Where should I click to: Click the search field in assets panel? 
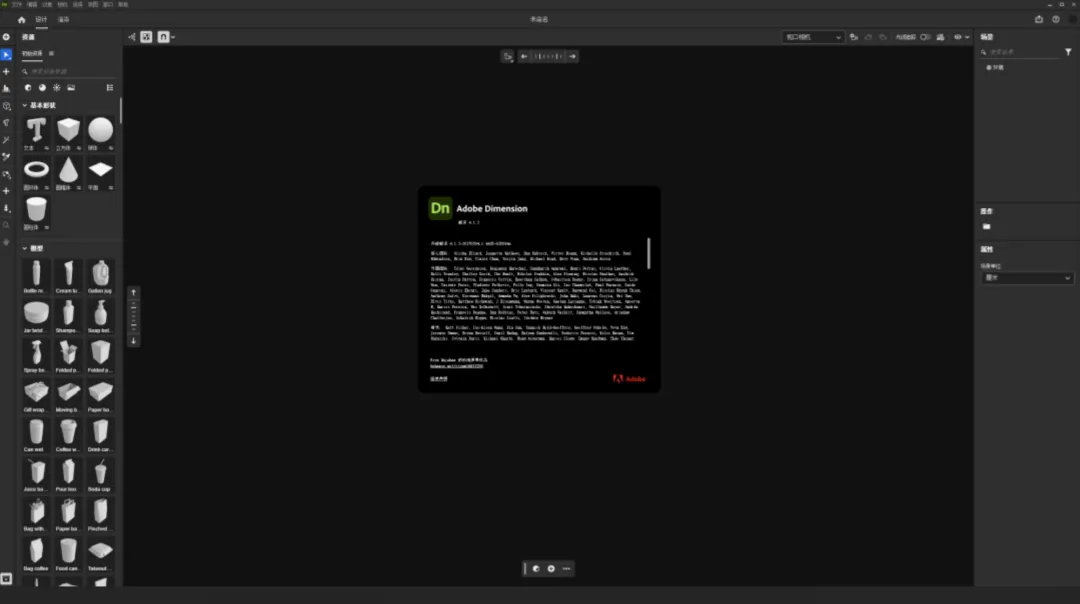(x=68, y=72)
